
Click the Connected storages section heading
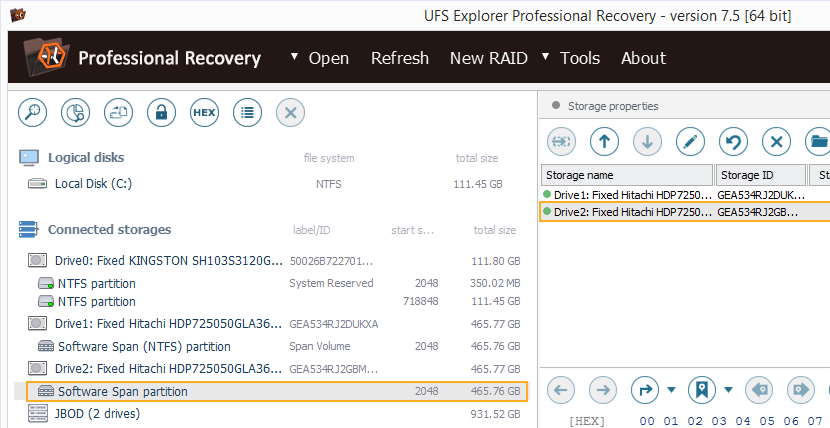(x=110, y=230)
